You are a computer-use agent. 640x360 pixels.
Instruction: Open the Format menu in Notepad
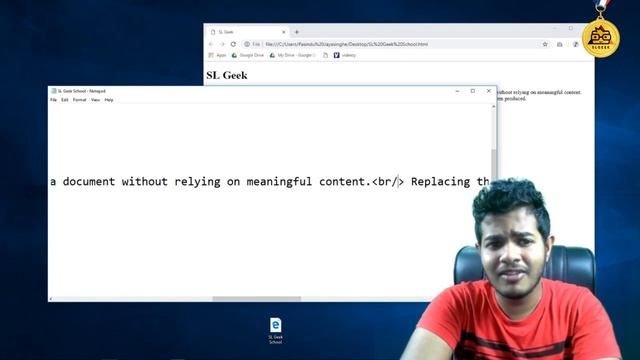80,100
